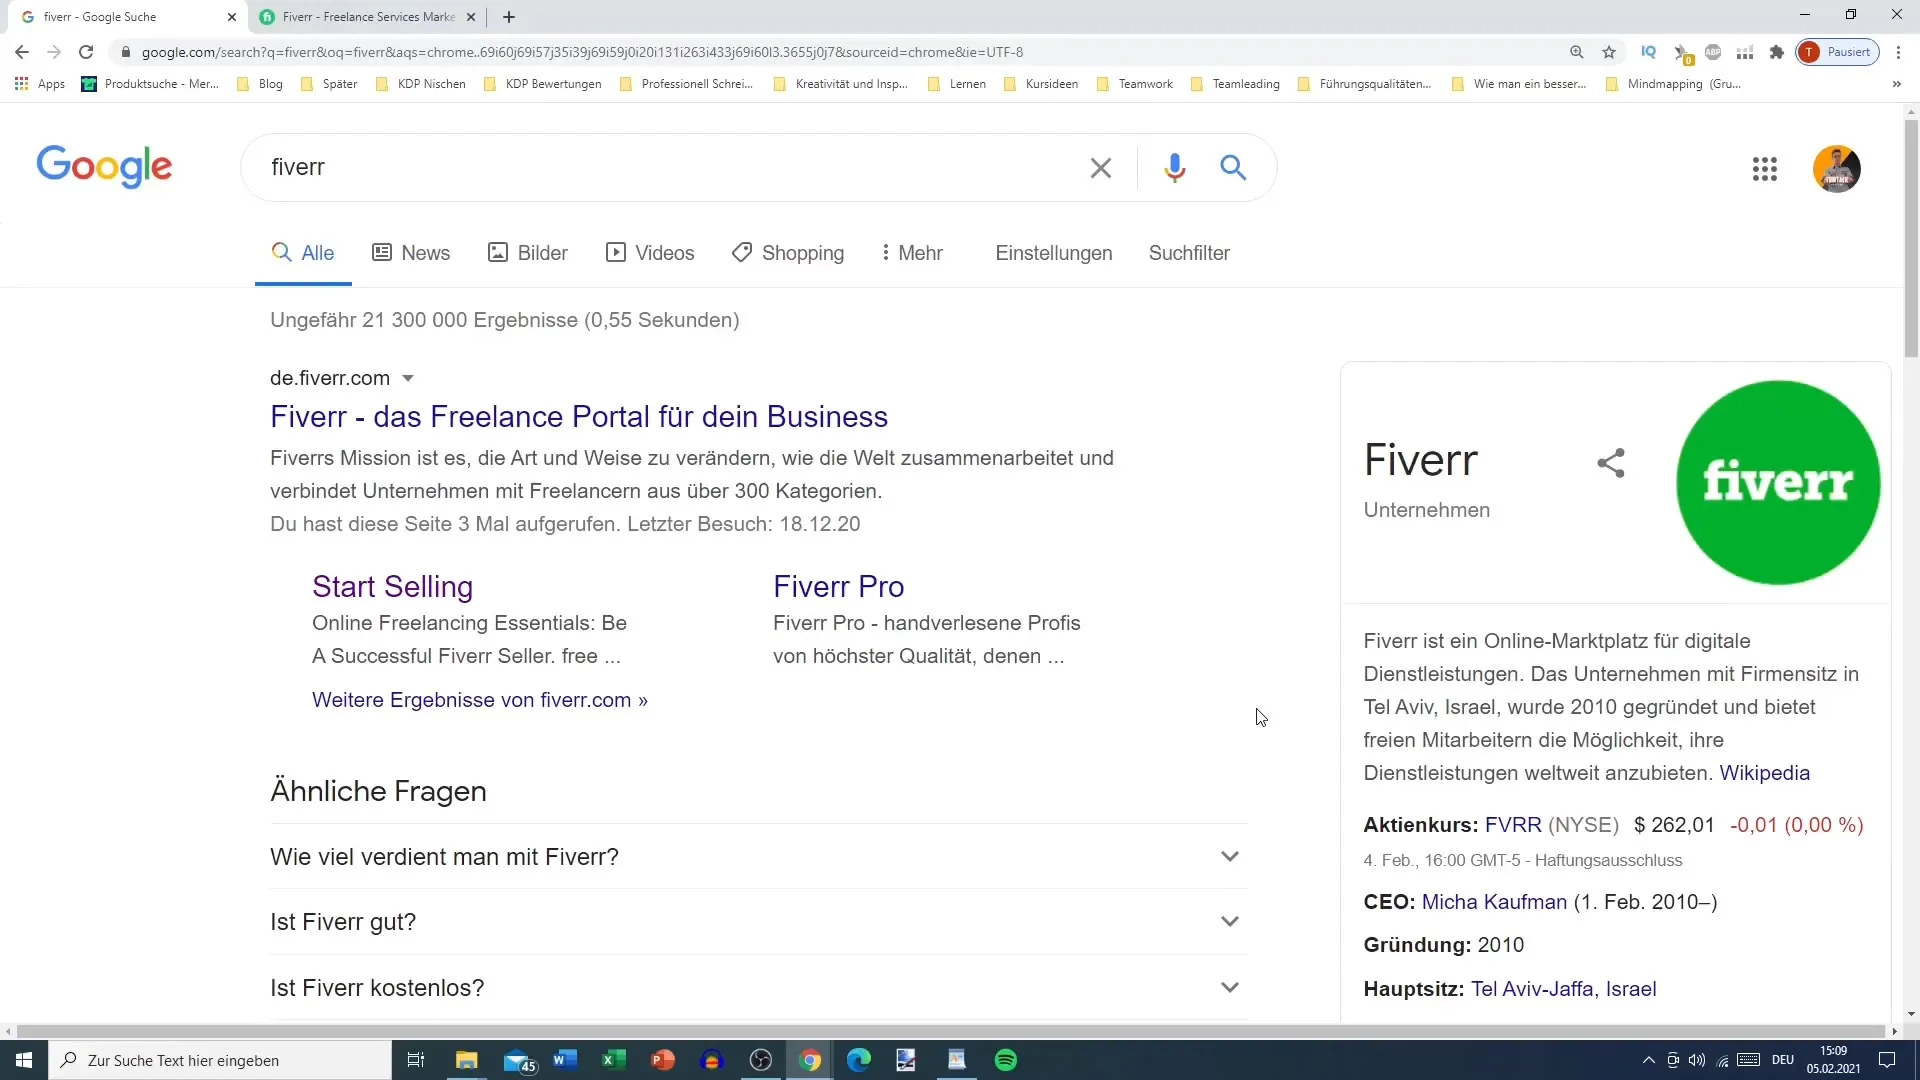Open Spotify from the taskbar

[1006, 1060]
